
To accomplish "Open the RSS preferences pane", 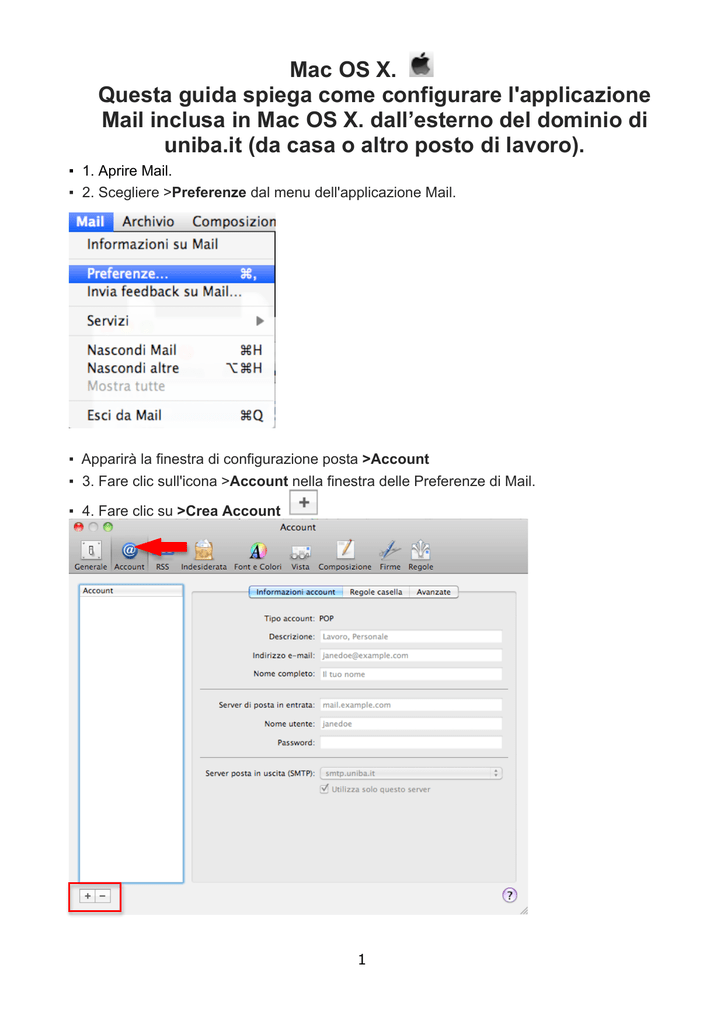I will (163, 556).
